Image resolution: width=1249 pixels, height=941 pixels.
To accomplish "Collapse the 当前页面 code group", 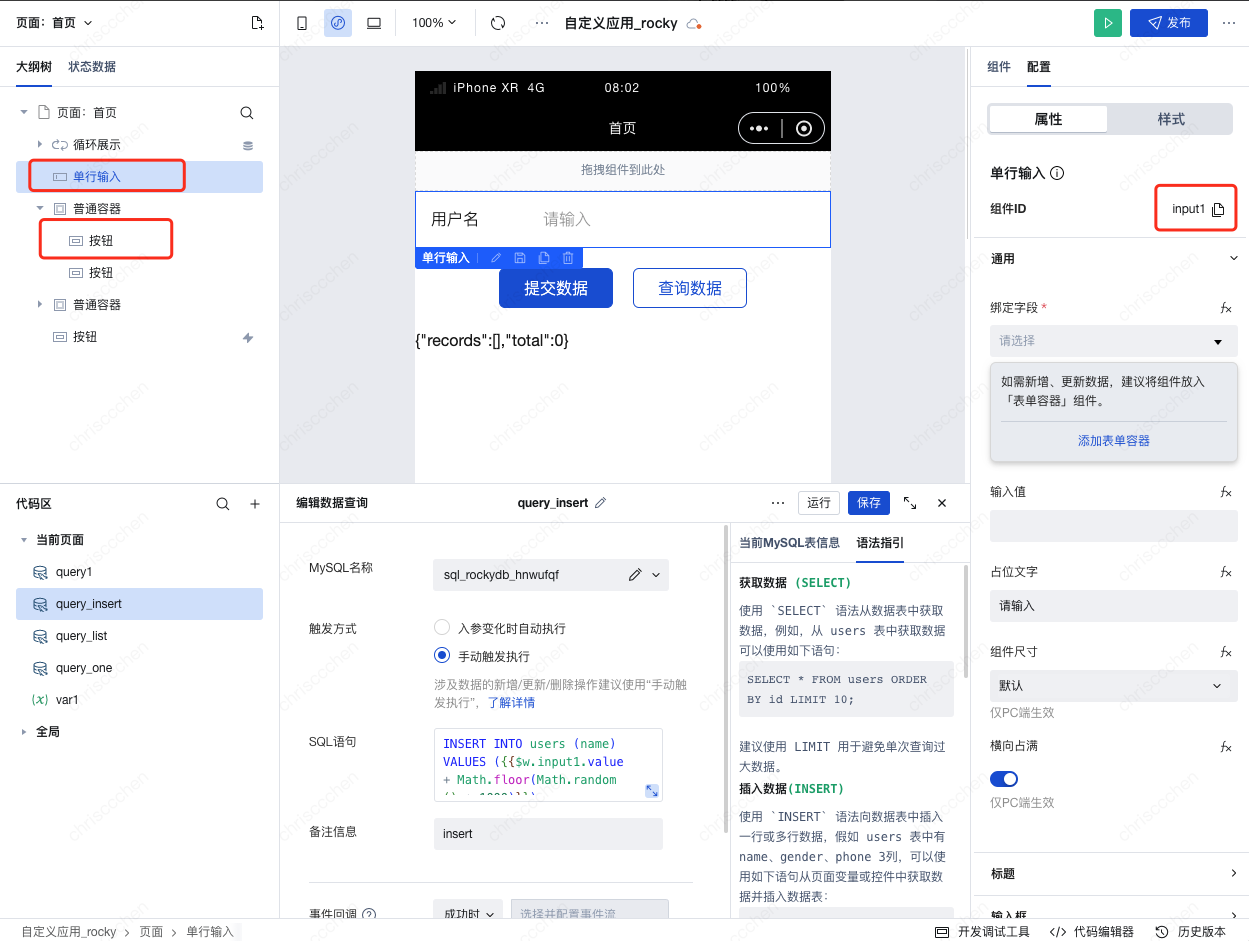I will click(24, 540).
